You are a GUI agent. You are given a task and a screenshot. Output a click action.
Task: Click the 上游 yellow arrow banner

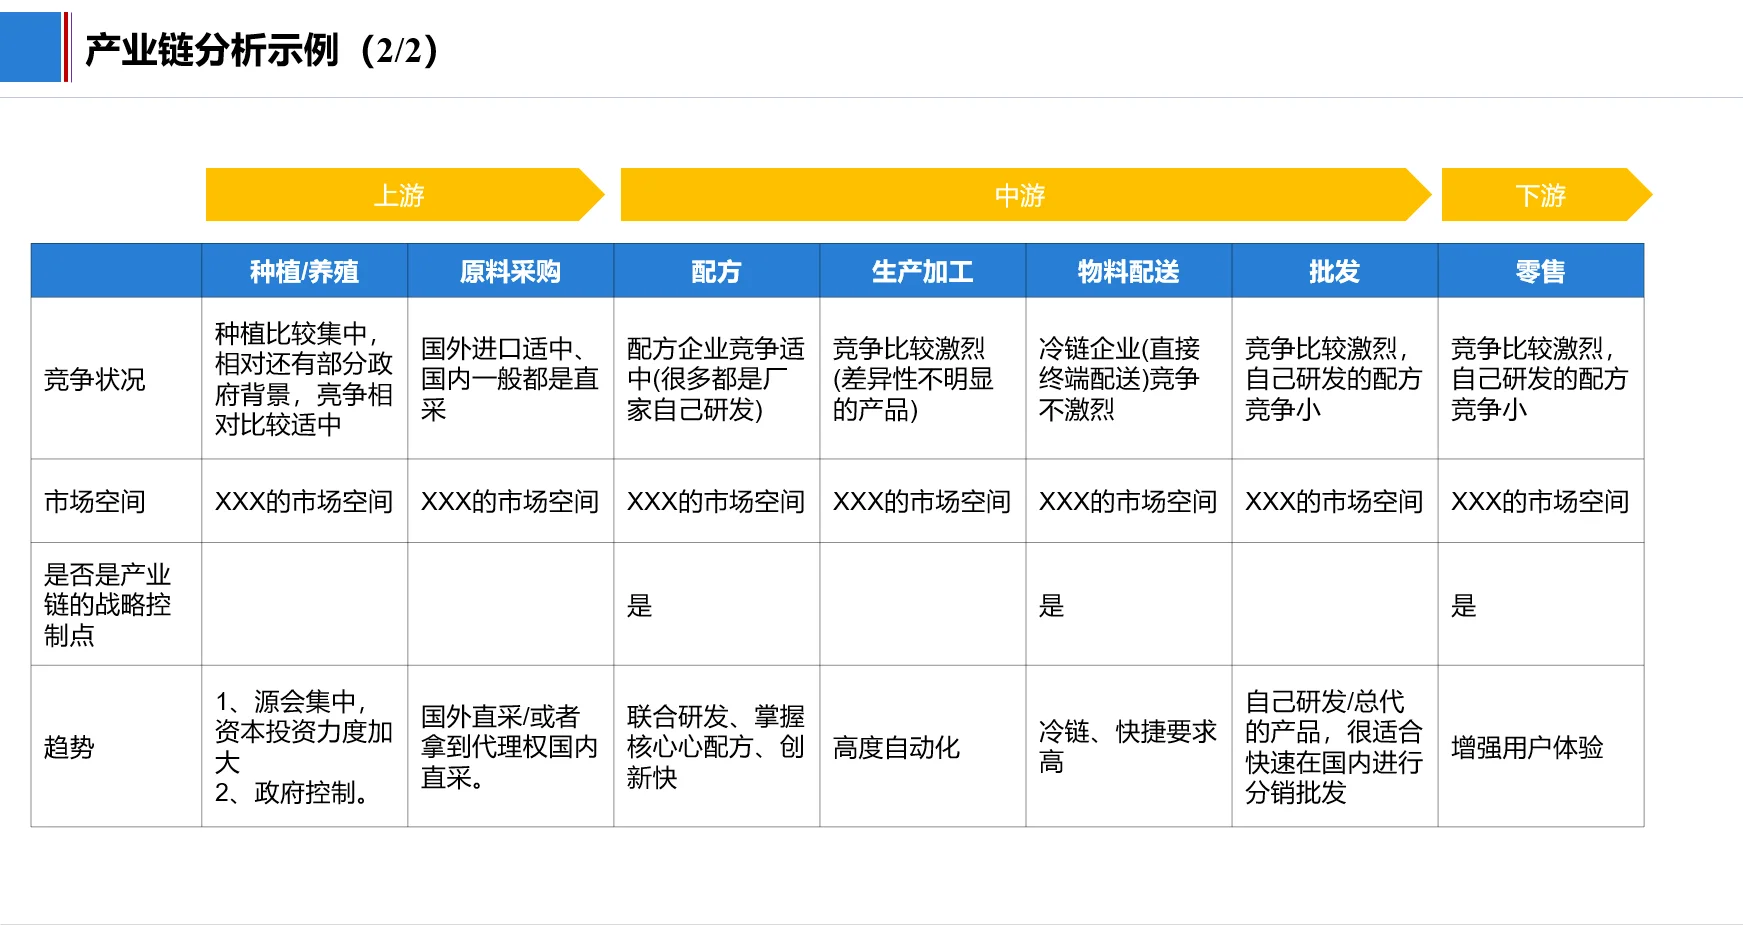[x=400, y=195]
